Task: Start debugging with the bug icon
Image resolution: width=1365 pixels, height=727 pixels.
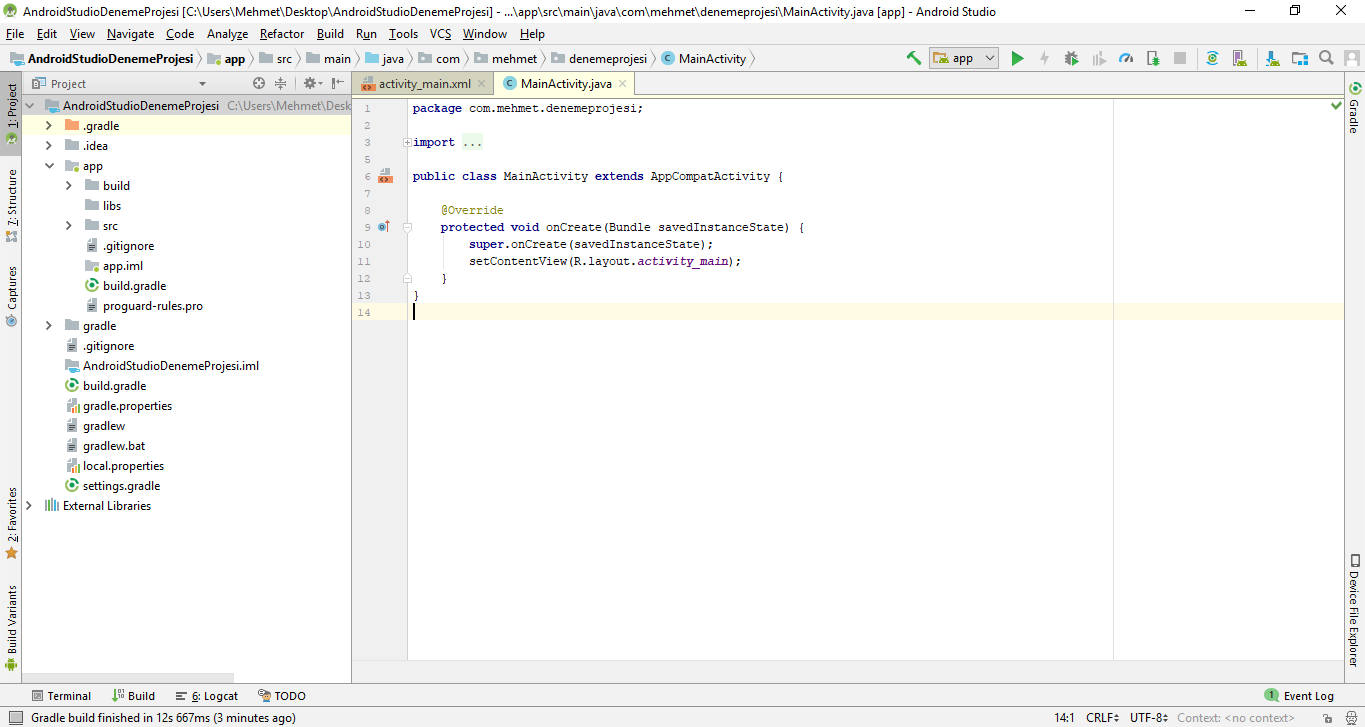Action: (x=1071, y=59)
